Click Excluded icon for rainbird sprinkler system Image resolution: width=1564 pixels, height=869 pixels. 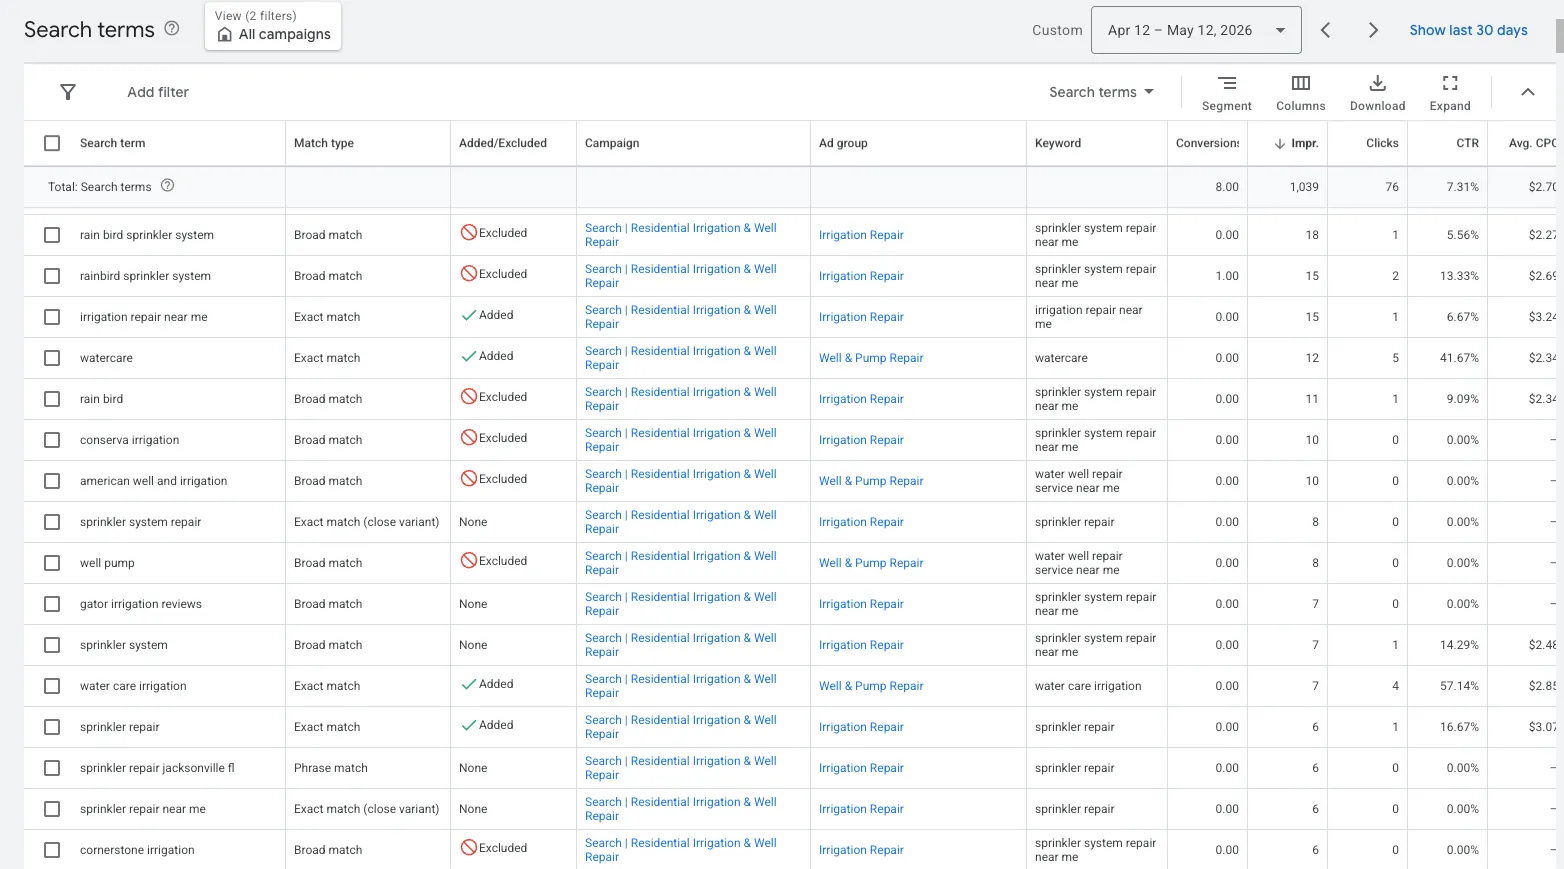click(468, 273)
